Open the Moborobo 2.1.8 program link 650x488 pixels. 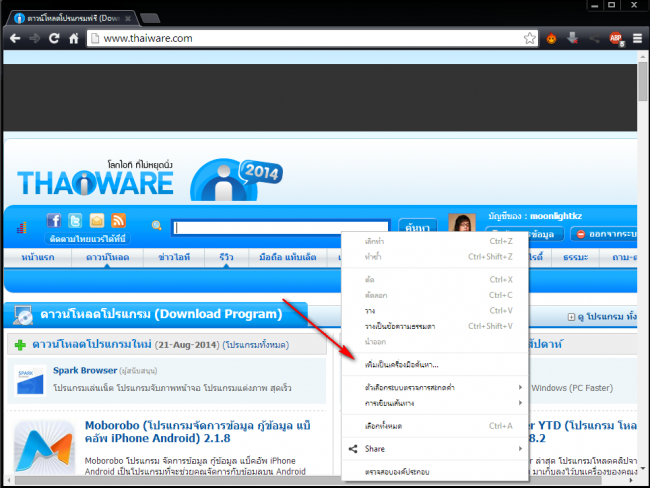(x=197, y=432)
